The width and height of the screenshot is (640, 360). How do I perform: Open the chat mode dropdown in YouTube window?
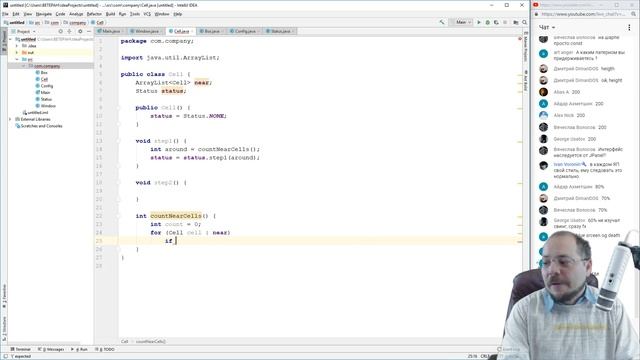point(547,27)
